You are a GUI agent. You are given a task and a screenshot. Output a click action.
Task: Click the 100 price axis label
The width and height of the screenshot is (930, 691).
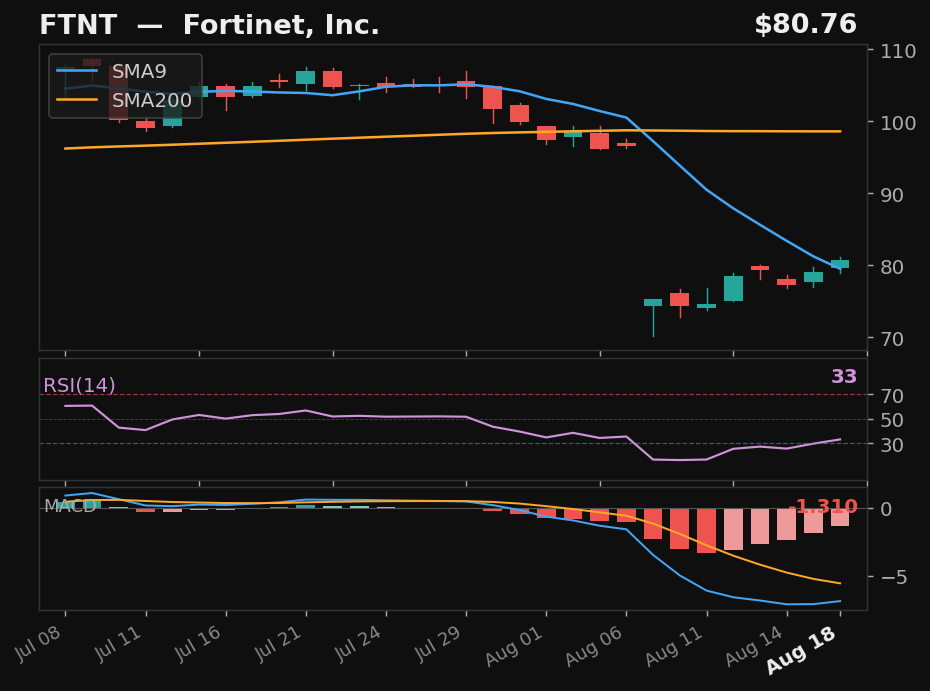point(898,123)
